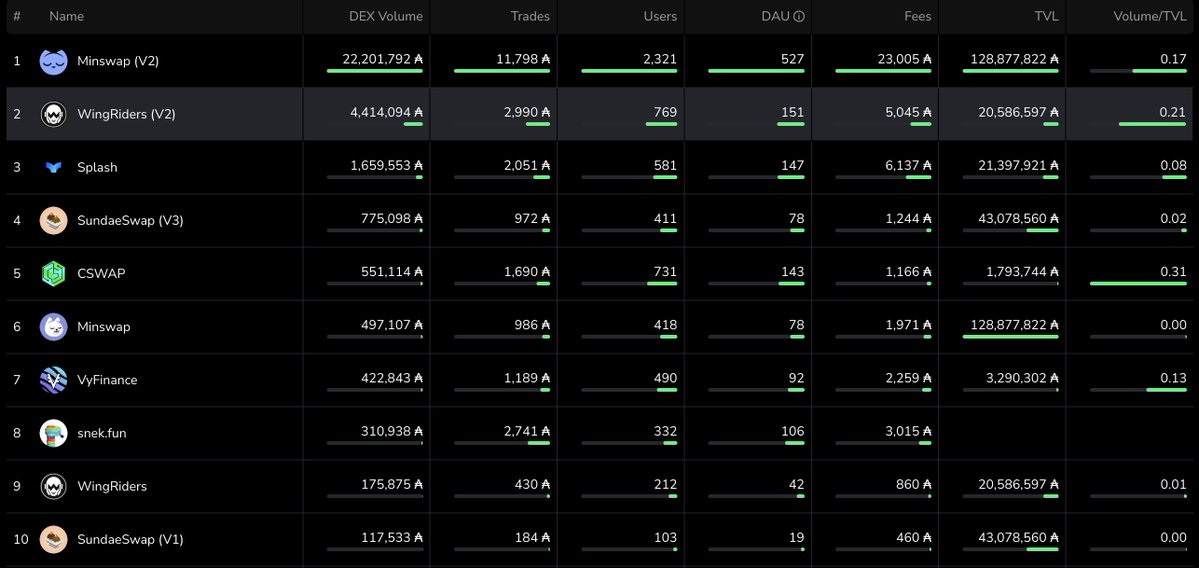
Task: Click the 731 users value for CSWAP
Action: click(665, 271)
